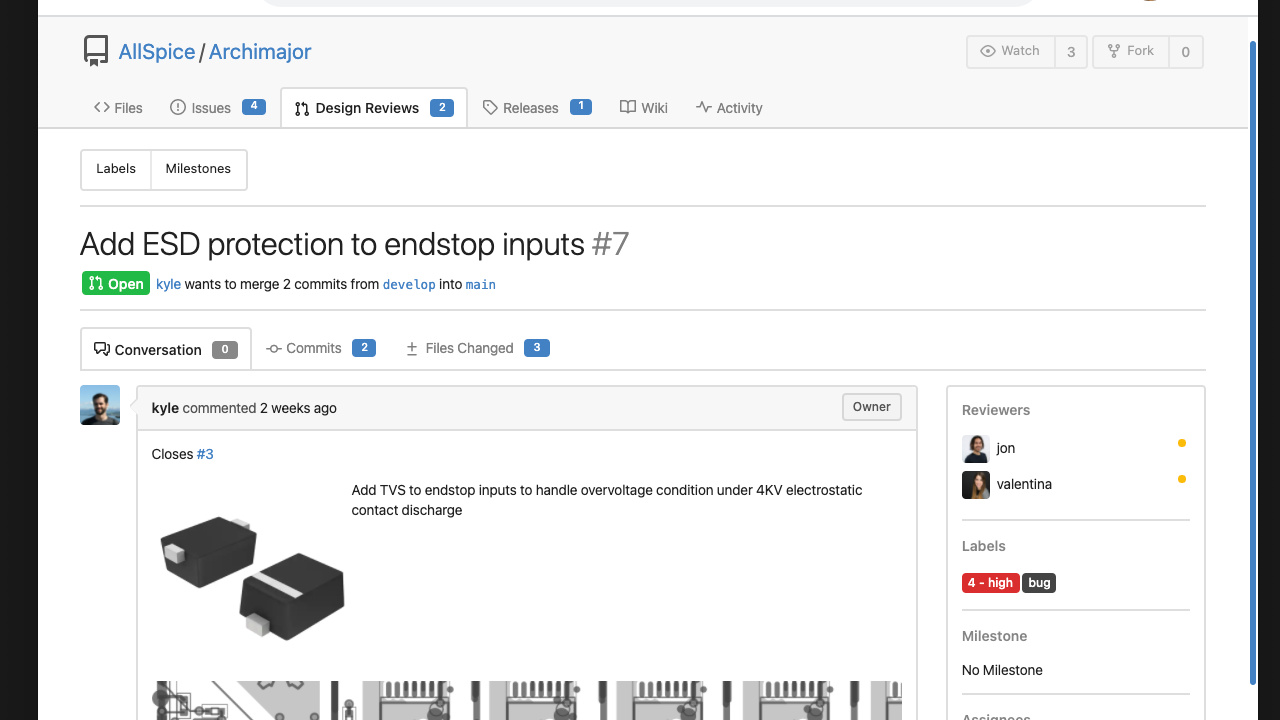
Task: Fork the Archimajor repository
Action: pos(1130,51)
